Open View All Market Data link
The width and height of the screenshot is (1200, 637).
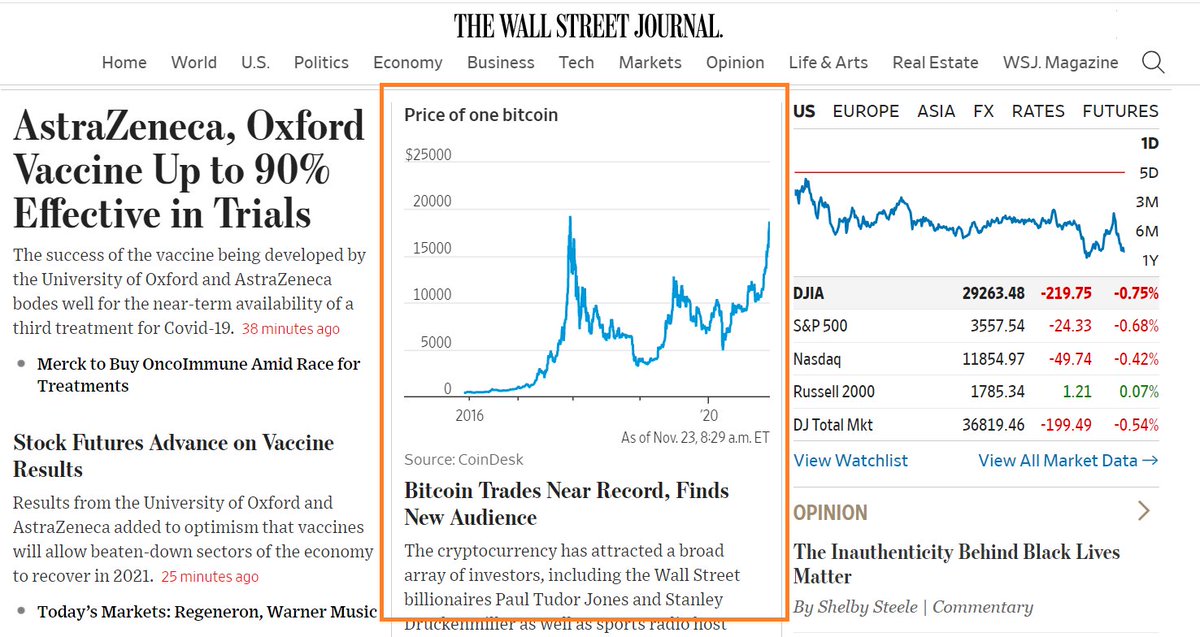coord(1068,460)
